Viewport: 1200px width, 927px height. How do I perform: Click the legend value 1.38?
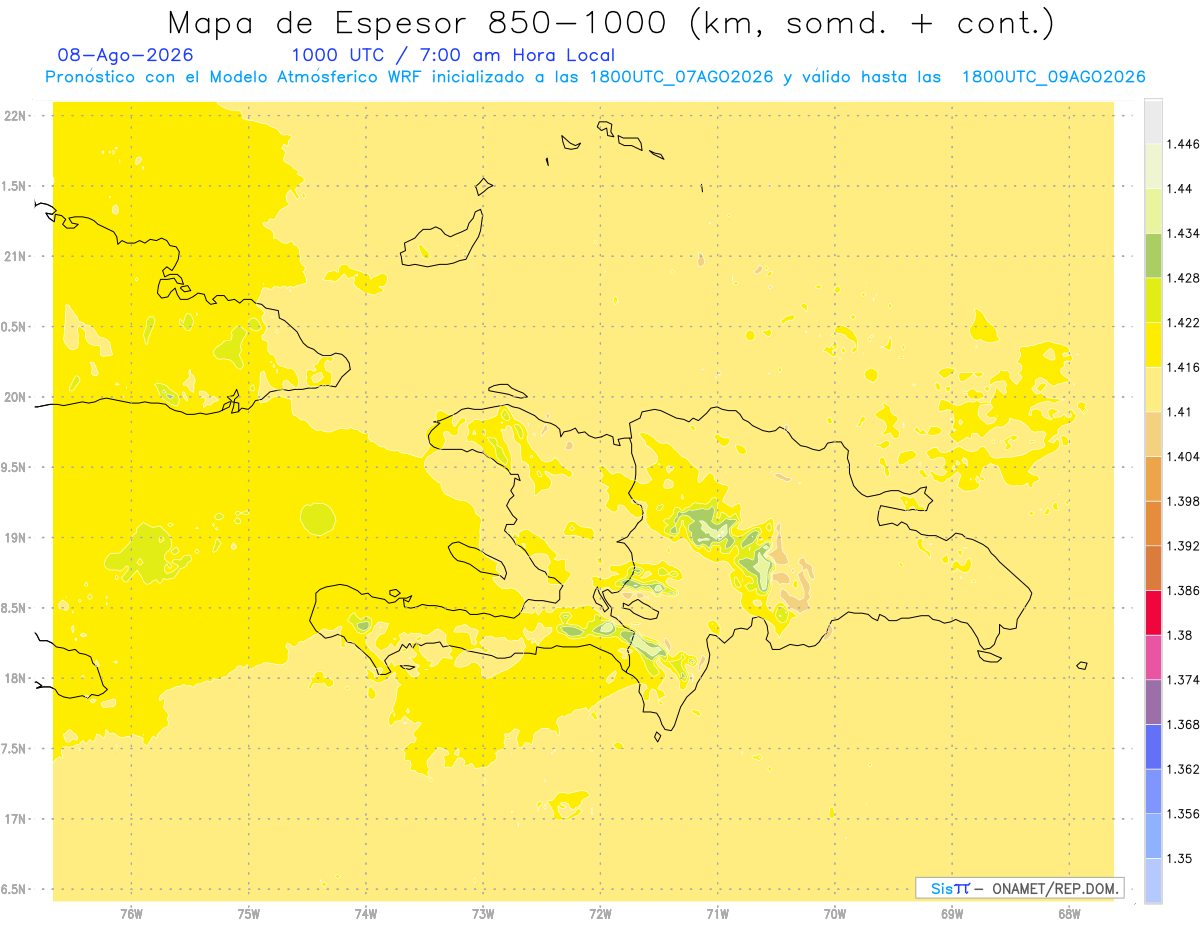pos(1180,635)
